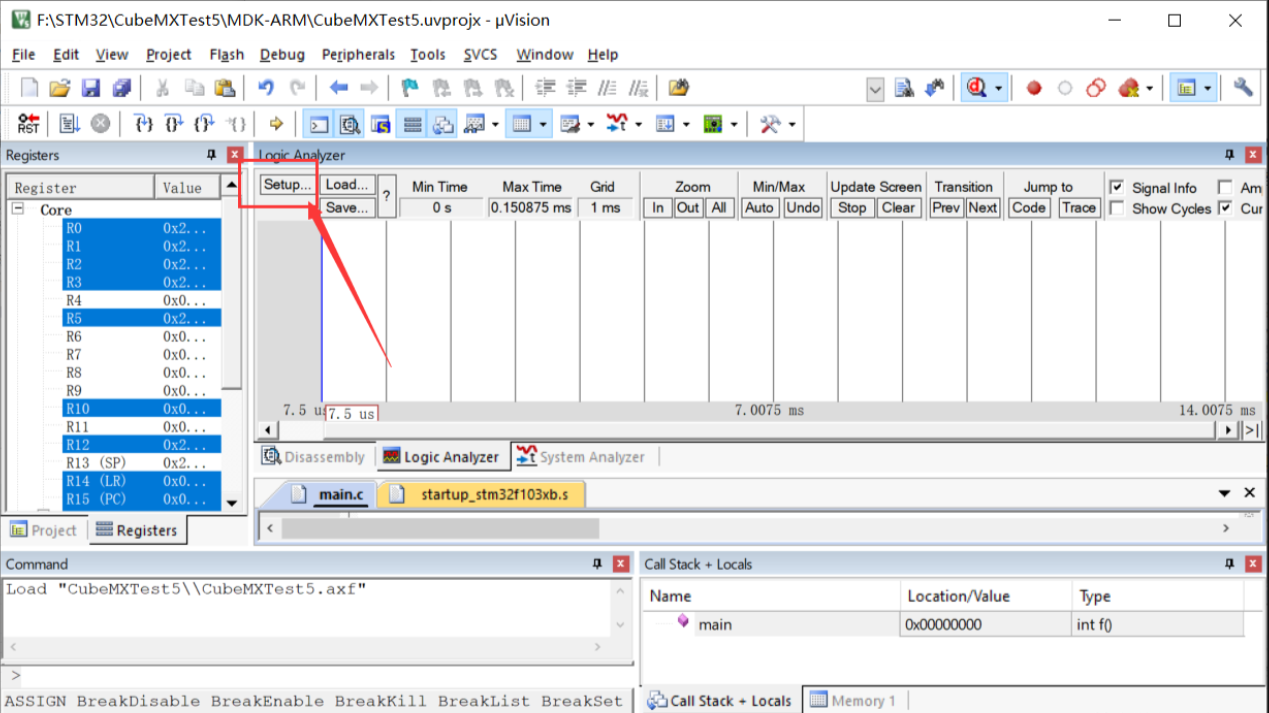Screen dimensions: 1269x713
Task: Click the Min/Max Auto button
Action: coord(759,208)
